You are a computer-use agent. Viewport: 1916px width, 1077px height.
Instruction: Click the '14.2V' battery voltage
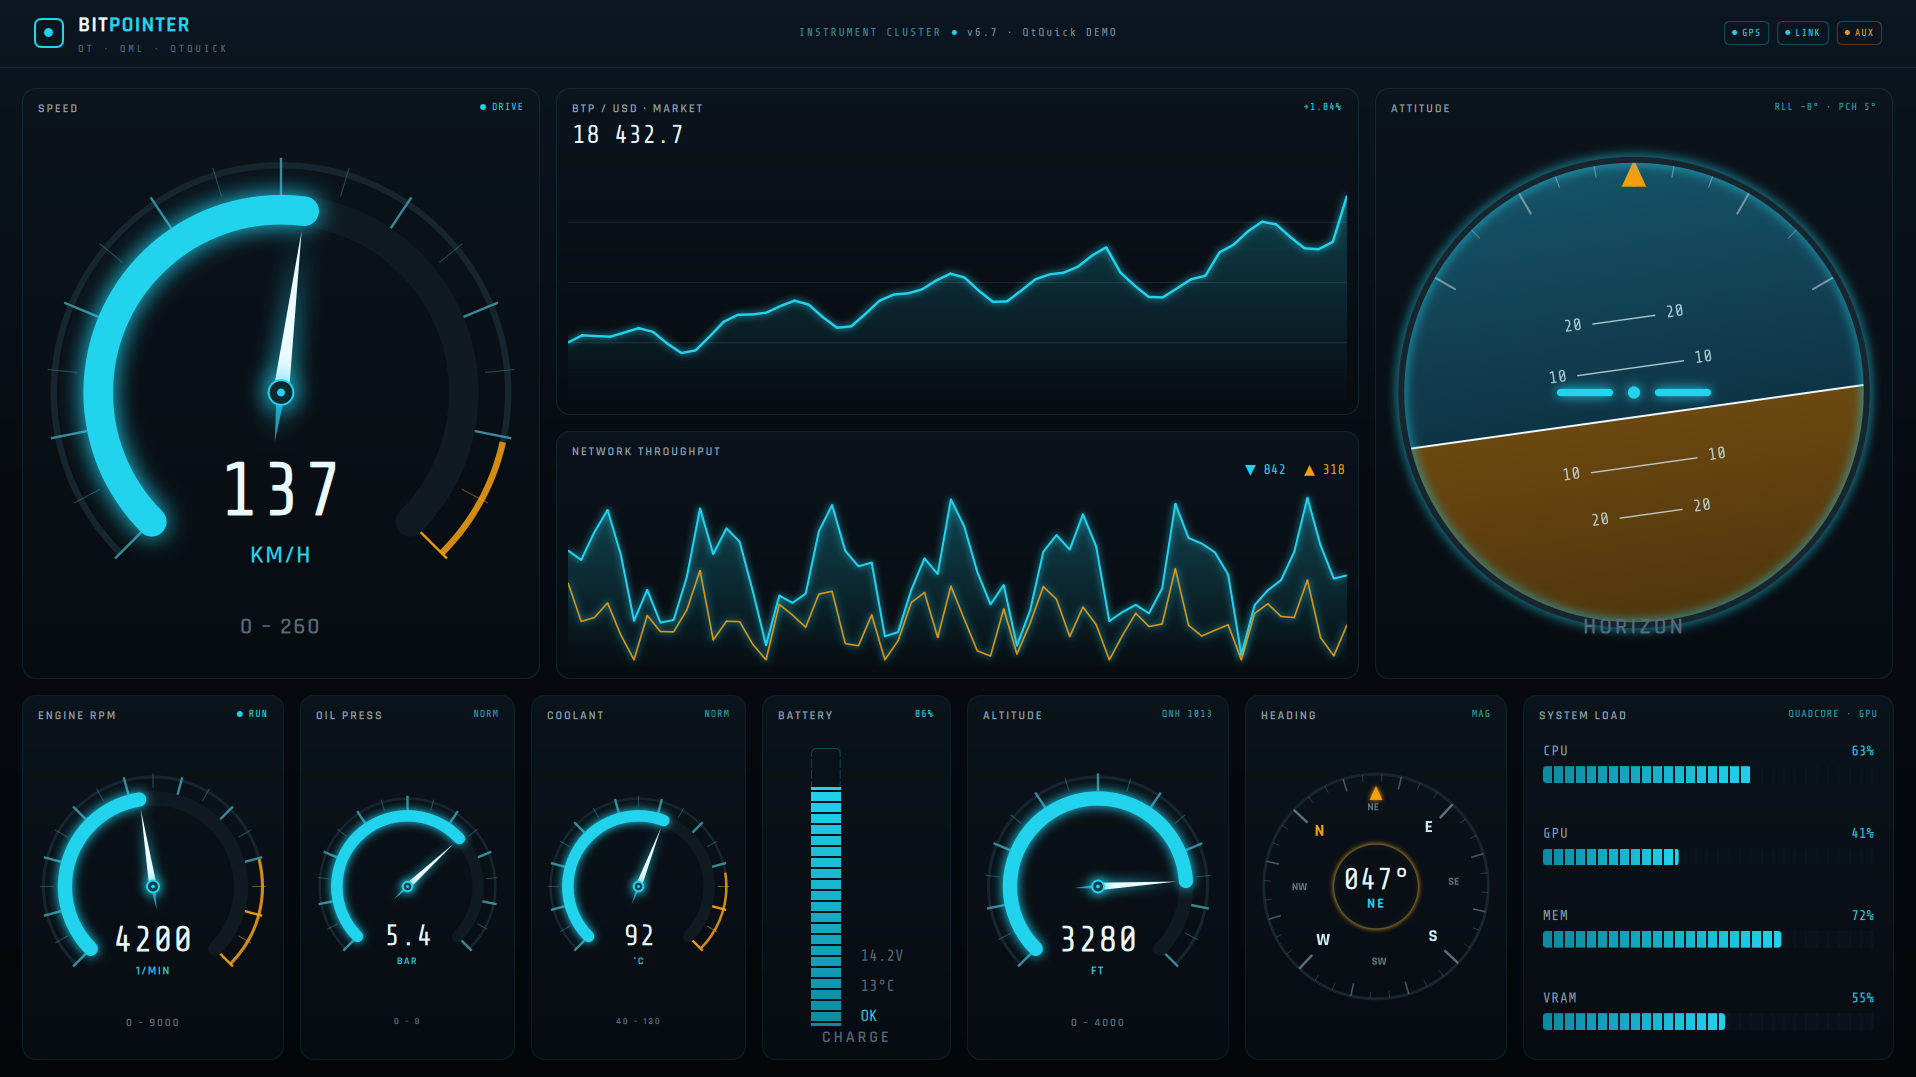tap(881, 956)
